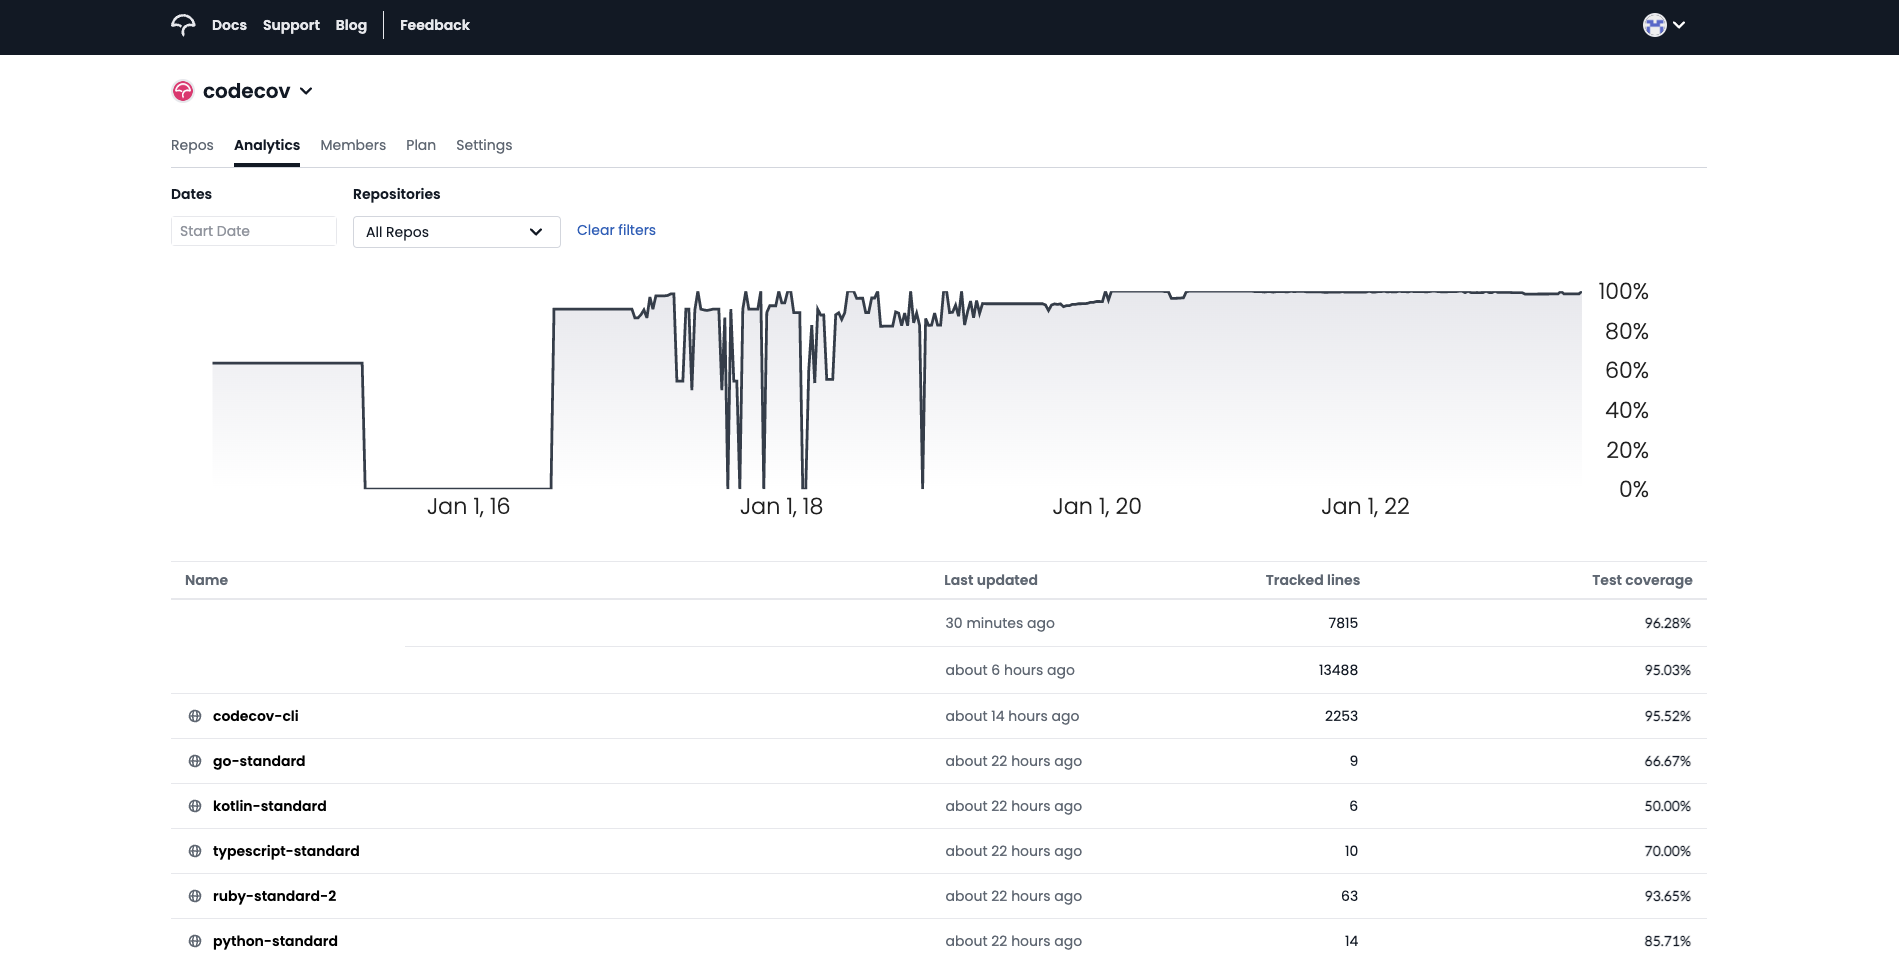Open the Settings tab
This screenshot has width=1899, height=959.
pyautogui.click(x=484, y=145)
